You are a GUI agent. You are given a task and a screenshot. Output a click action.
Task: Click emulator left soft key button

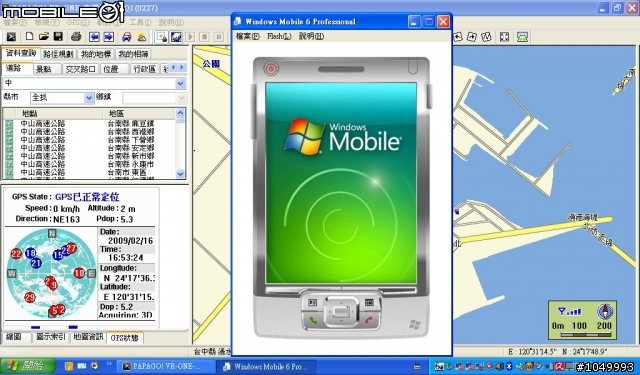click(x=313, y=302)
